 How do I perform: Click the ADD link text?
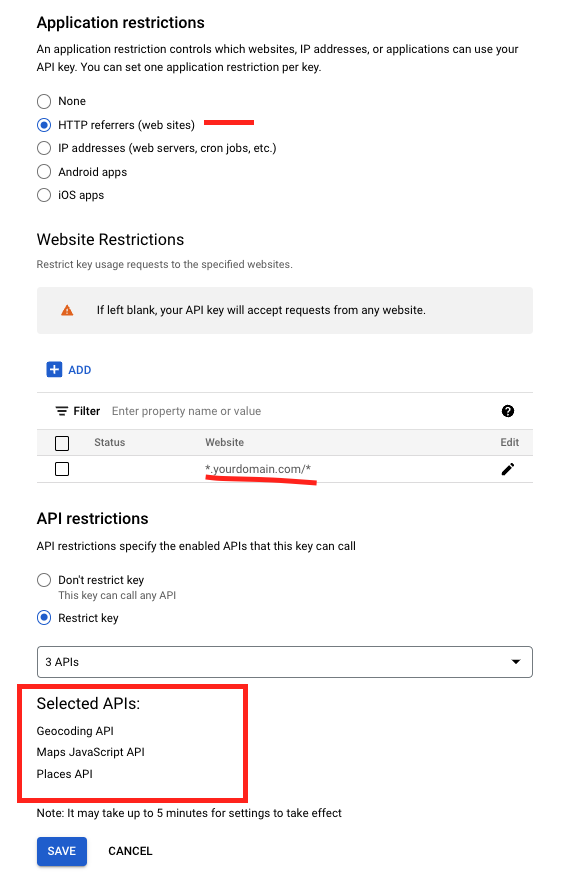point(80,370)
